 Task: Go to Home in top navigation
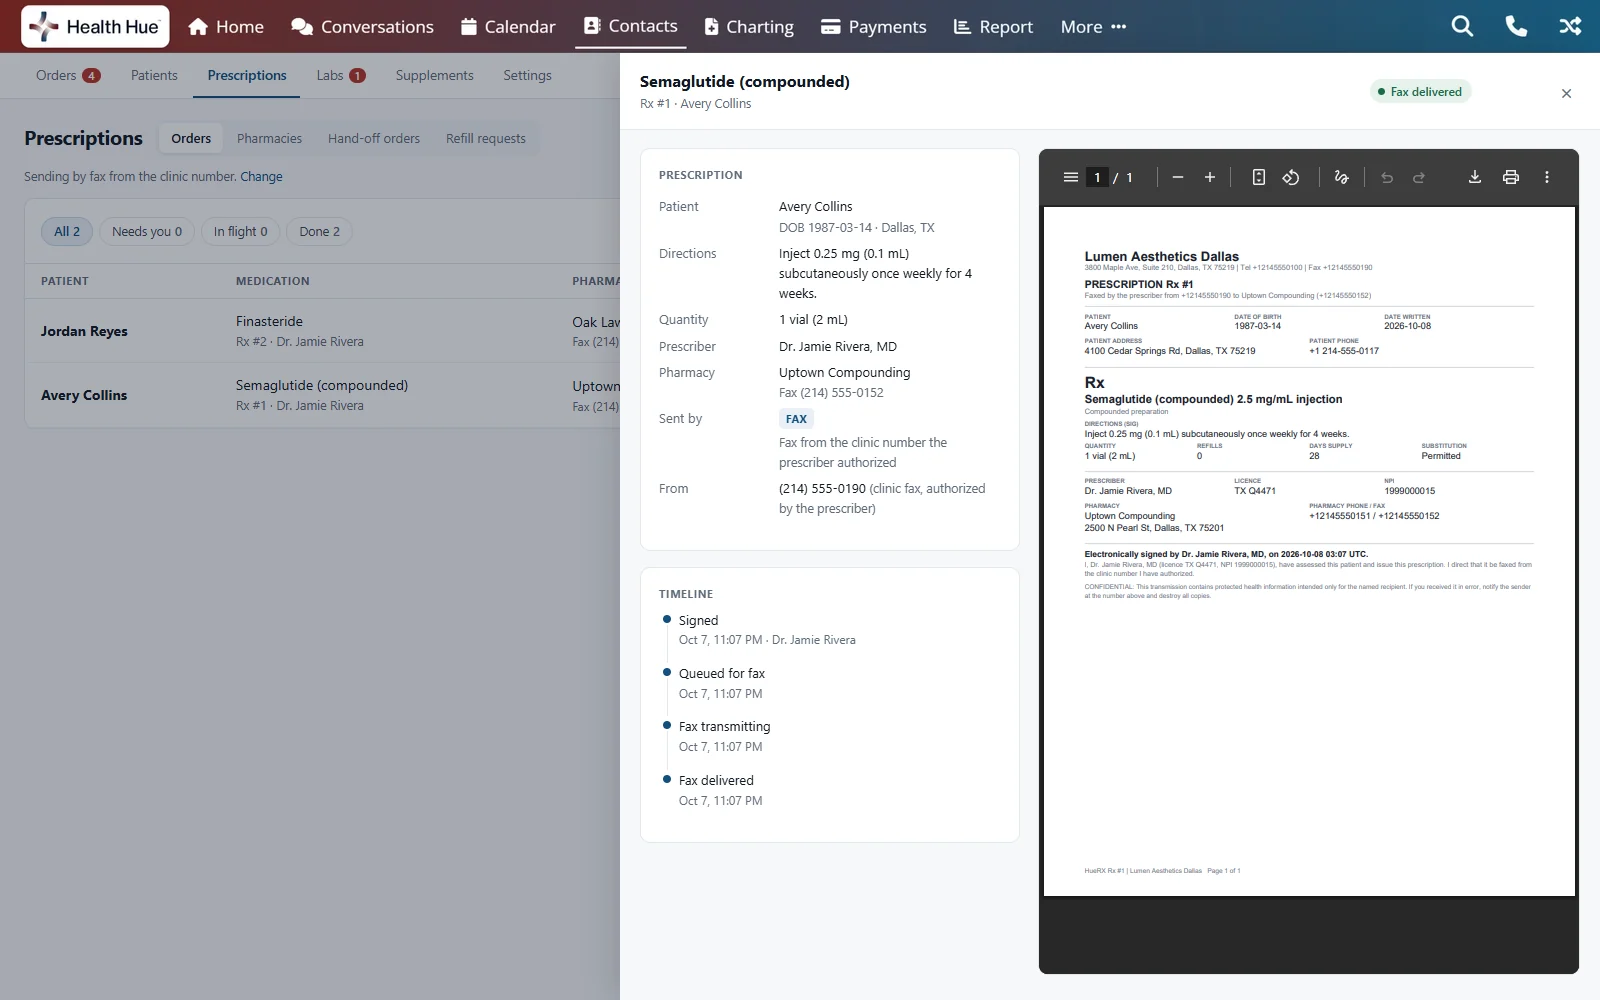pos(226,26)
